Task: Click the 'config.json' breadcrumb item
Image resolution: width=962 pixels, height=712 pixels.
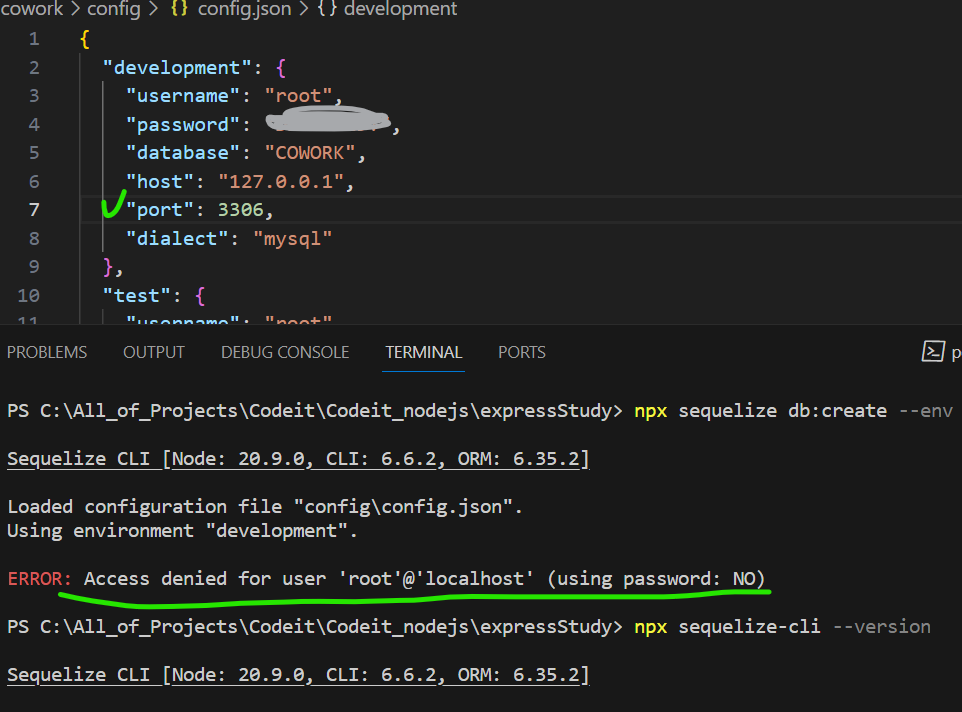Action: 244,9
